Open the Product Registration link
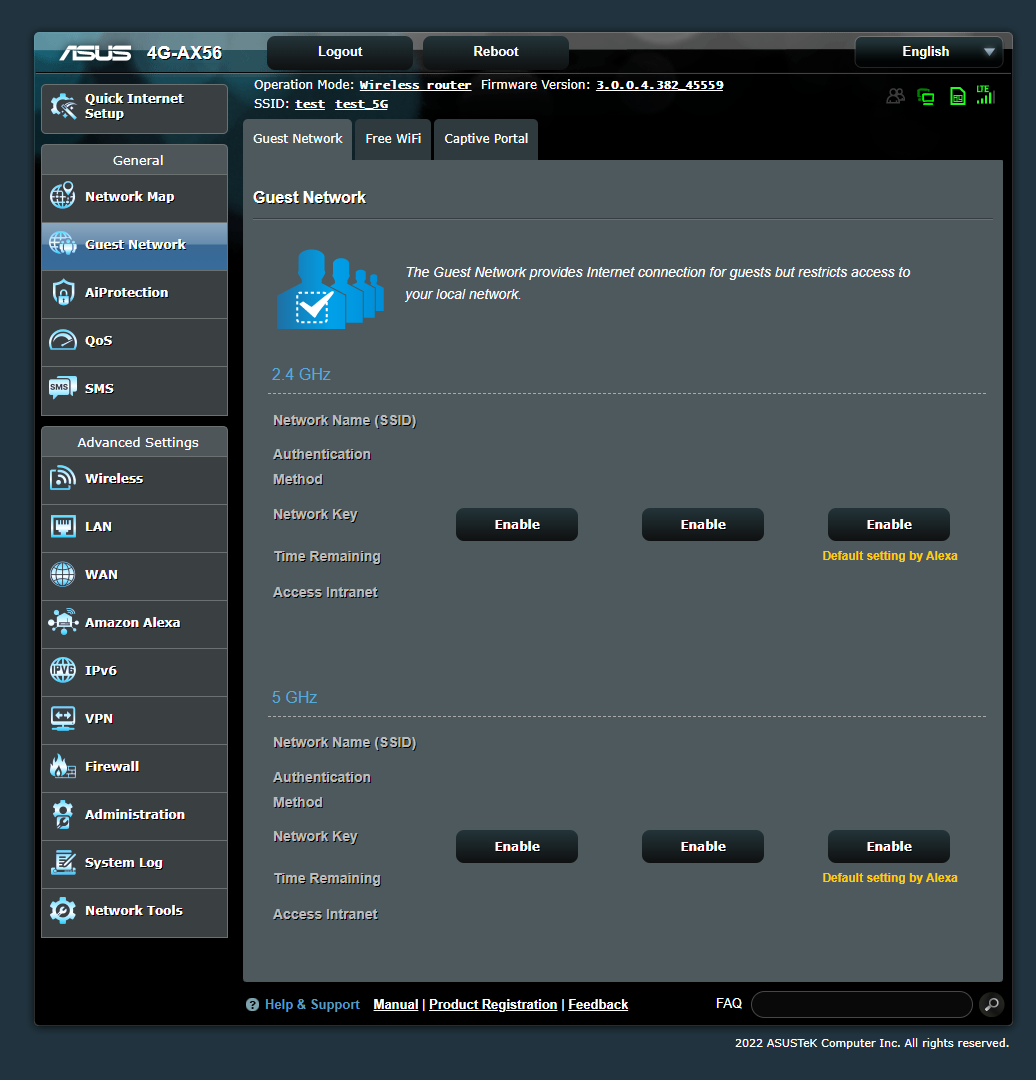 pyautogui.click(x=493, y=1004)
